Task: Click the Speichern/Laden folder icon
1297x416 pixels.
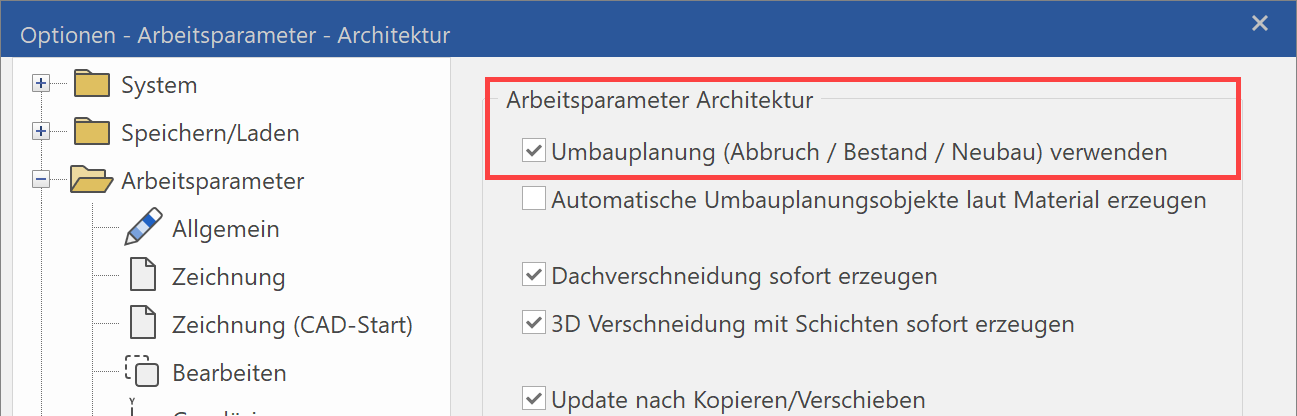Action: [x=90, y=132]
